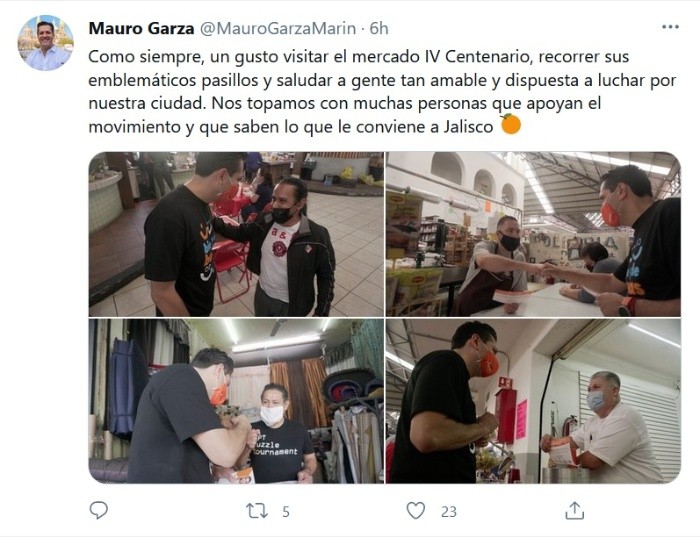Screen dimensions: 700x538
Task: Click the orange face mask in the top-right photo
Action: (x=610, y=214)
